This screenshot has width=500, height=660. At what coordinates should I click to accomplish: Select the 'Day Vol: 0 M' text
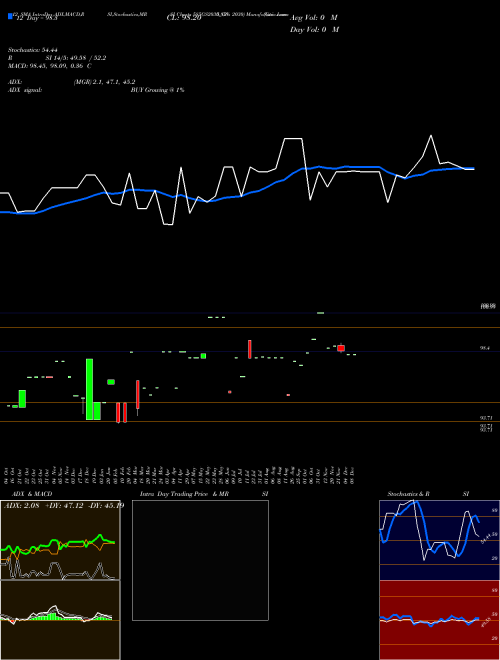click(x=314, y=30)
